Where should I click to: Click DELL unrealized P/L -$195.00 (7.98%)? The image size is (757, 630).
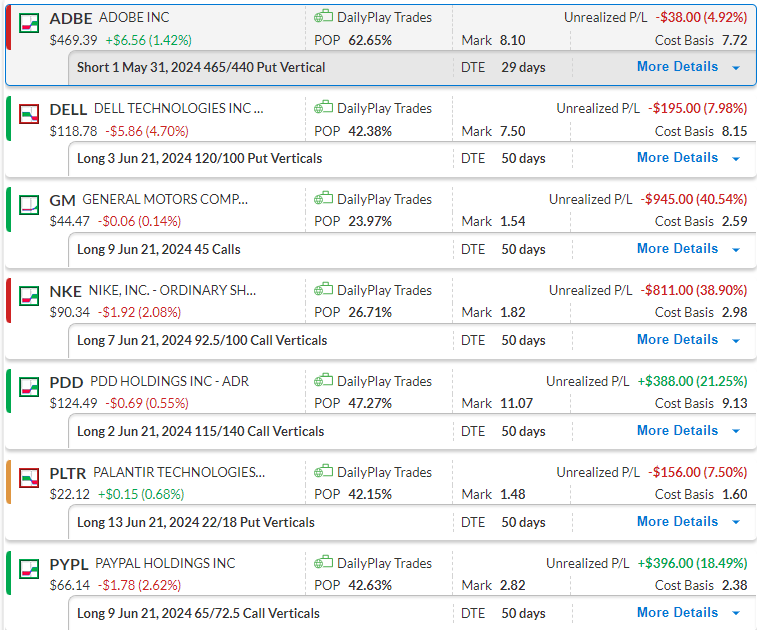(697, 108)
